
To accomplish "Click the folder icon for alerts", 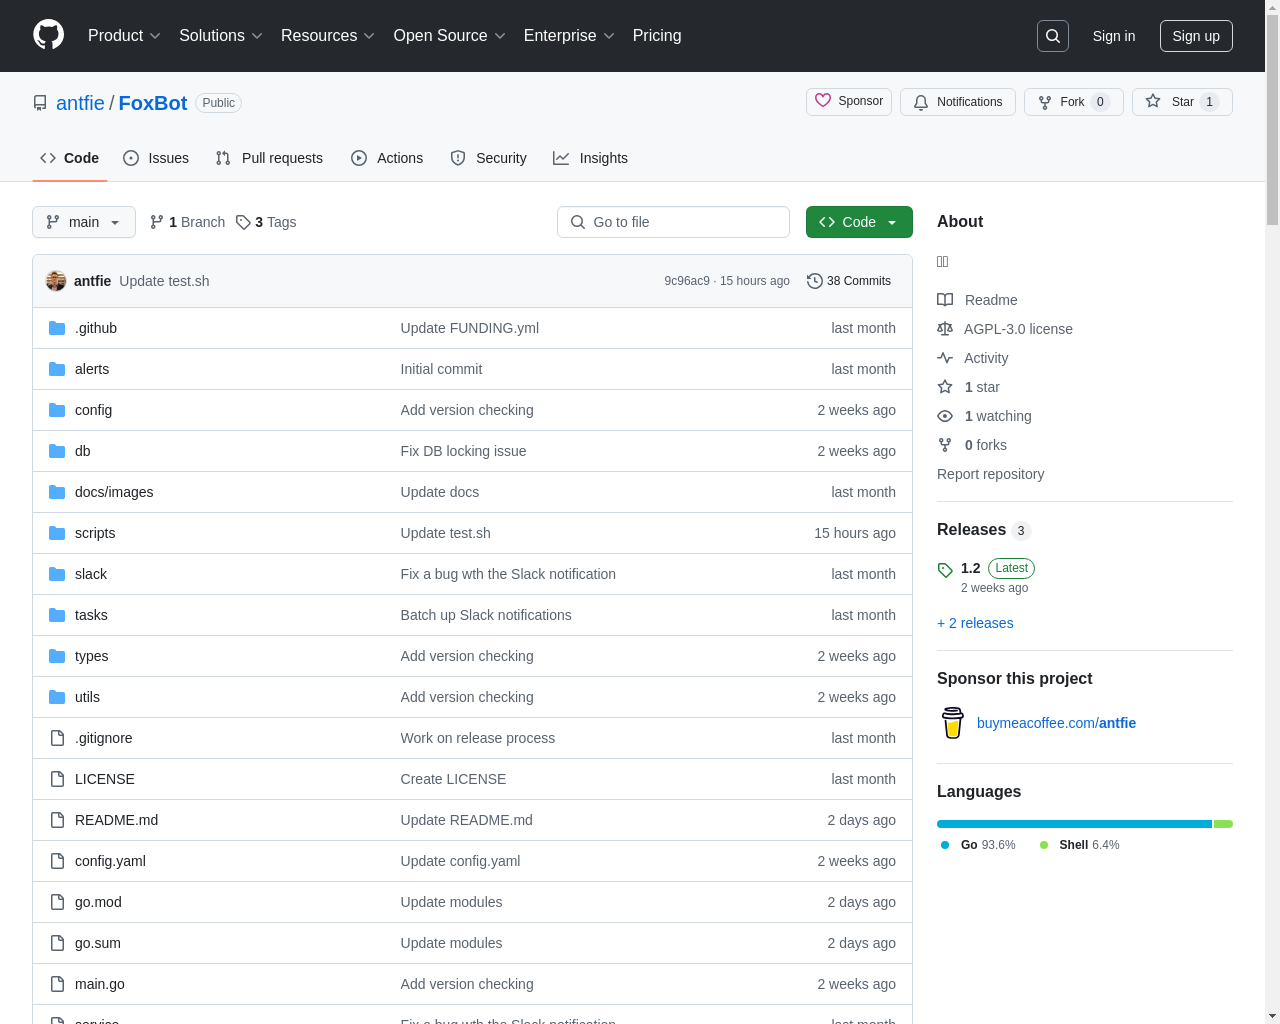I will pos(57,369).
